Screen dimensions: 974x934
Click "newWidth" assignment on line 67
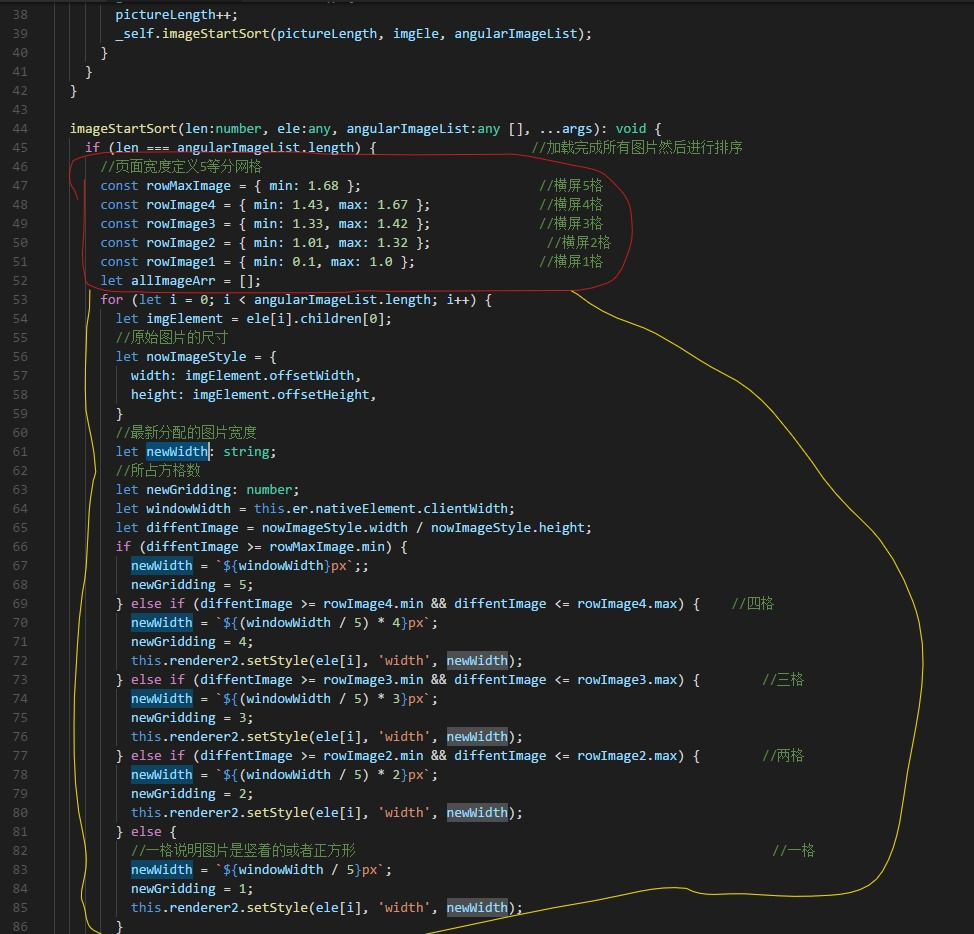tap(162, 566)
